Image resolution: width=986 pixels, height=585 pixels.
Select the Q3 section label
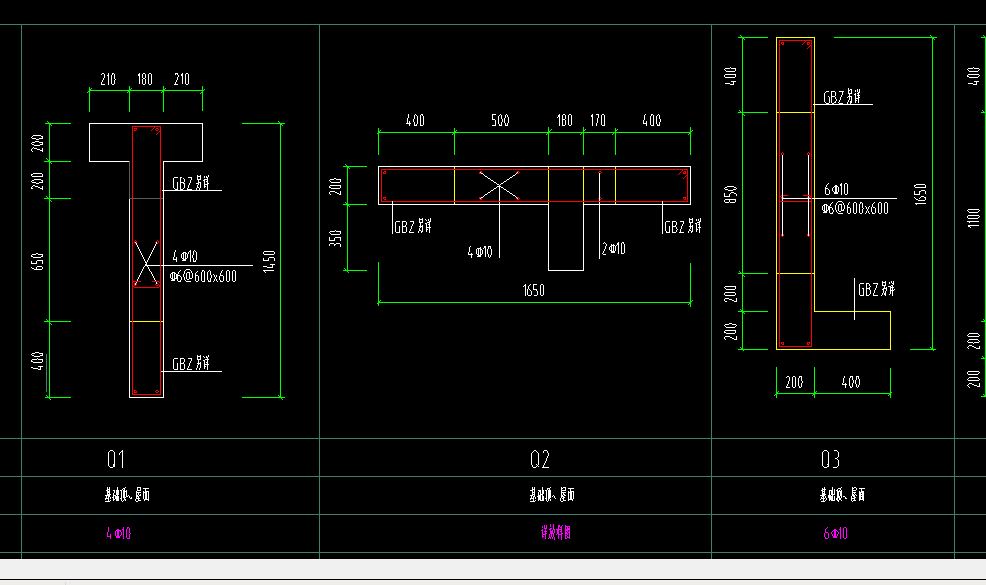[x=830, y=459]
